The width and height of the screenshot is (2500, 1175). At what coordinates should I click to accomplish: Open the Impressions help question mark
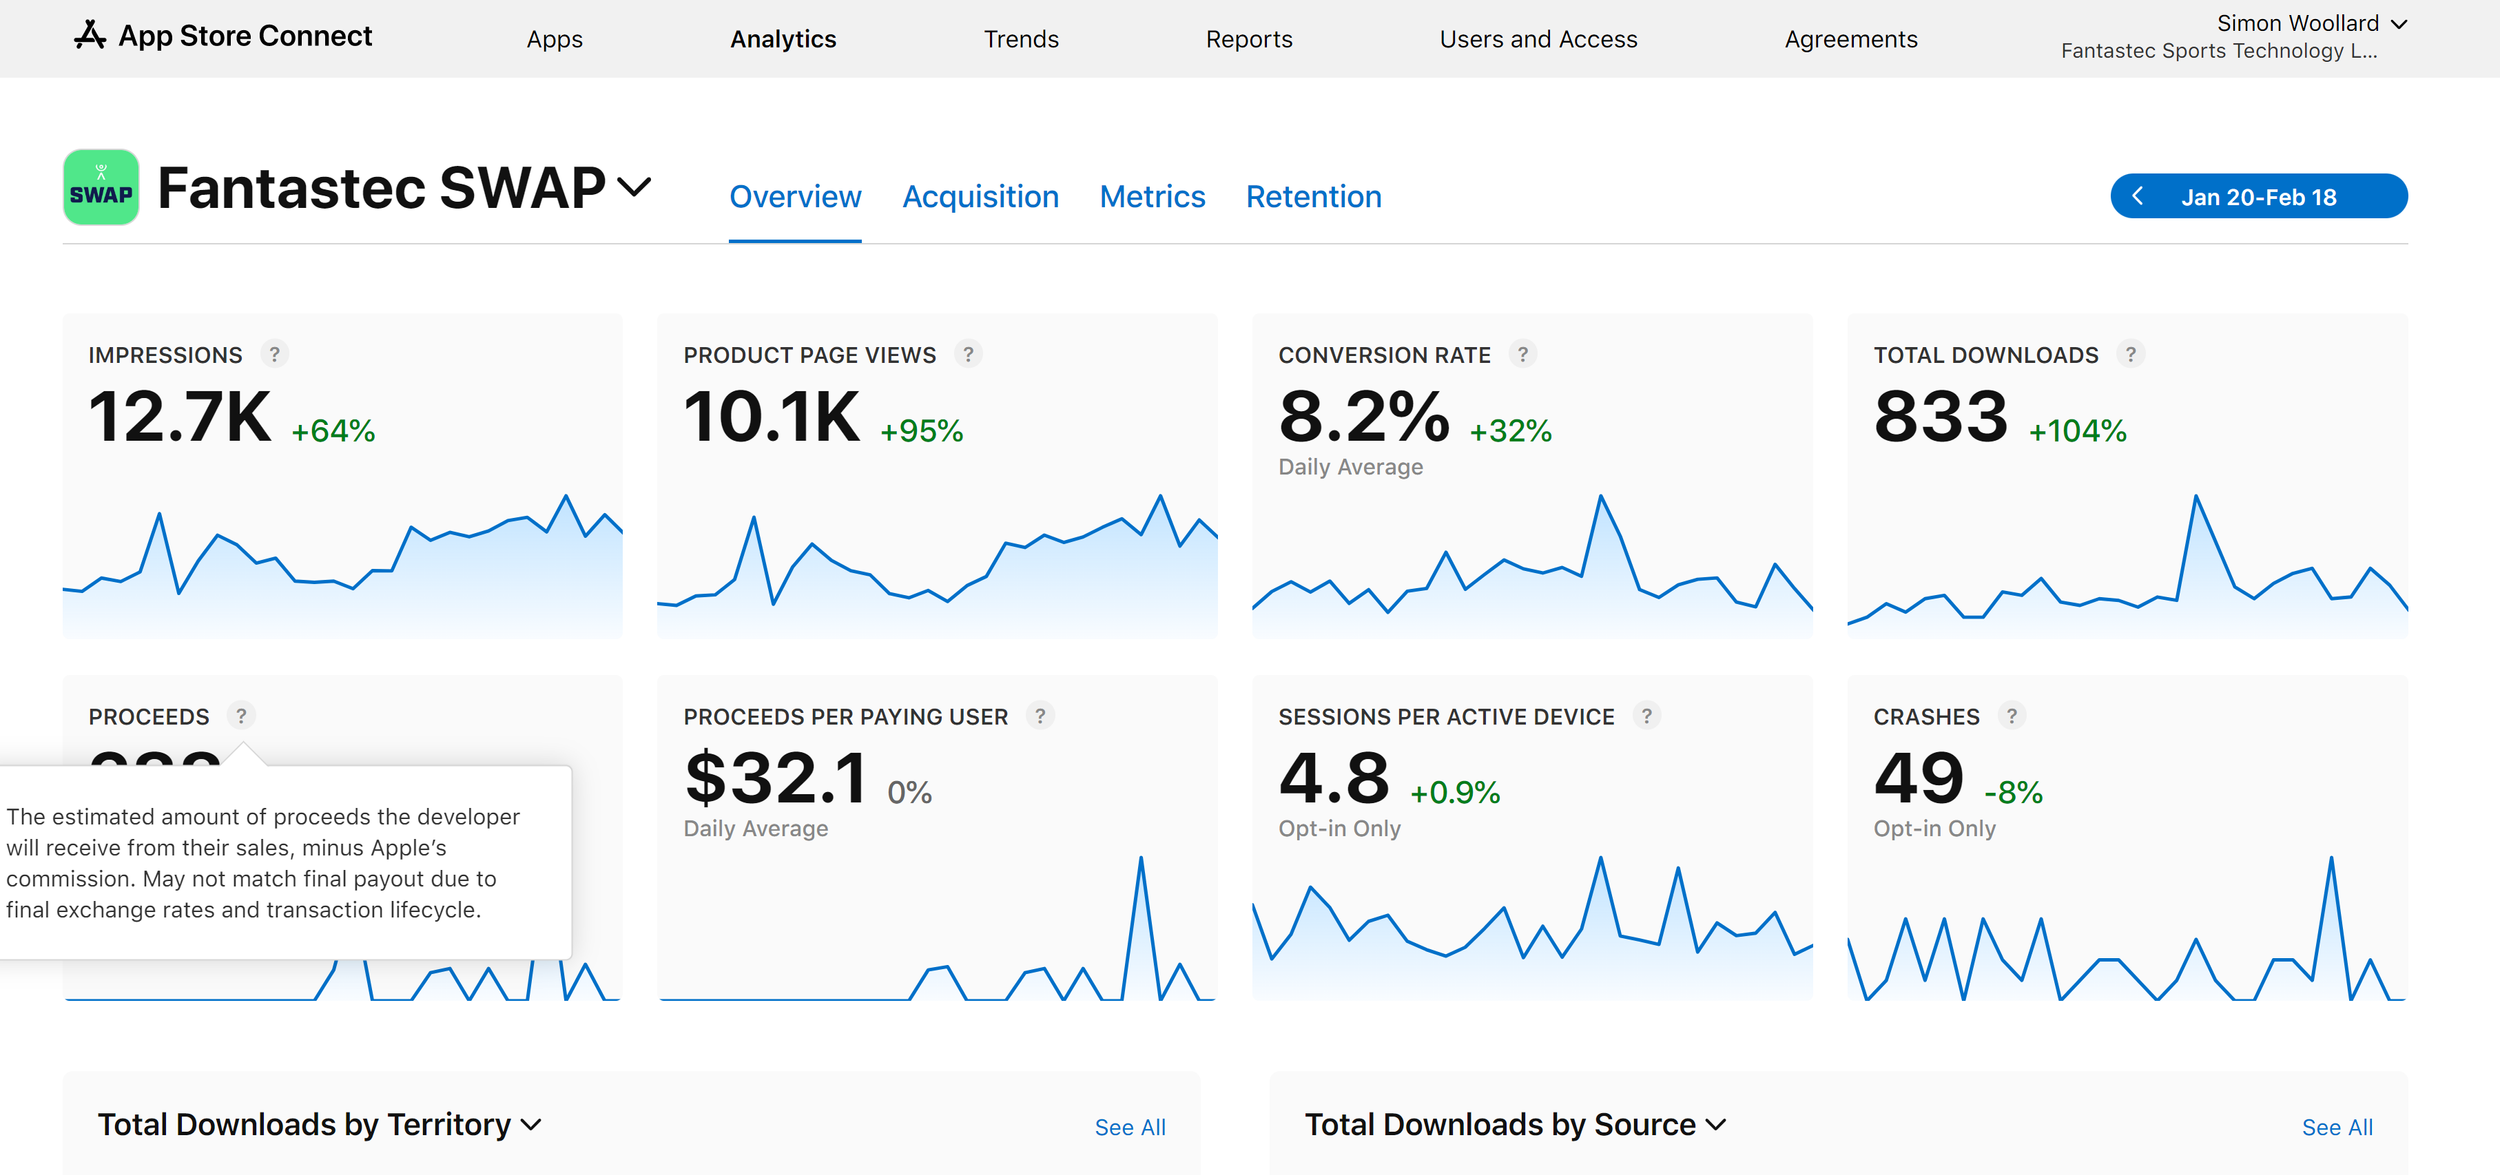tap(274, 354)
